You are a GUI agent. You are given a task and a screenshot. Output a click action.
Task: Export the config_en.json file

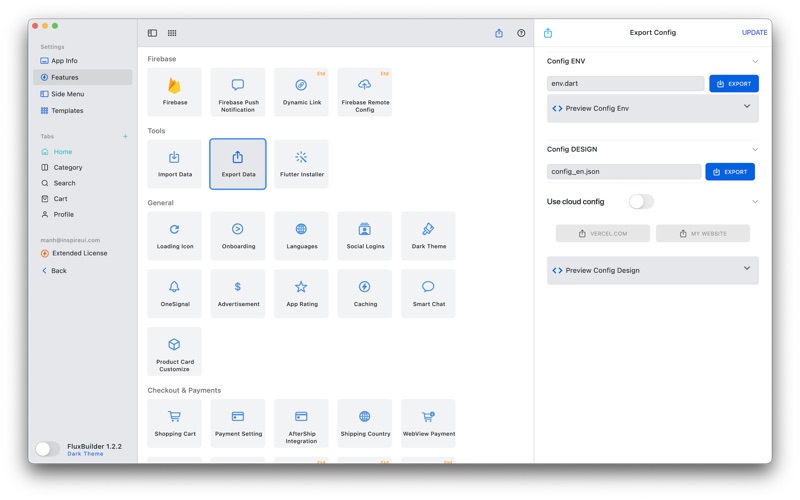tap(730, 172)
